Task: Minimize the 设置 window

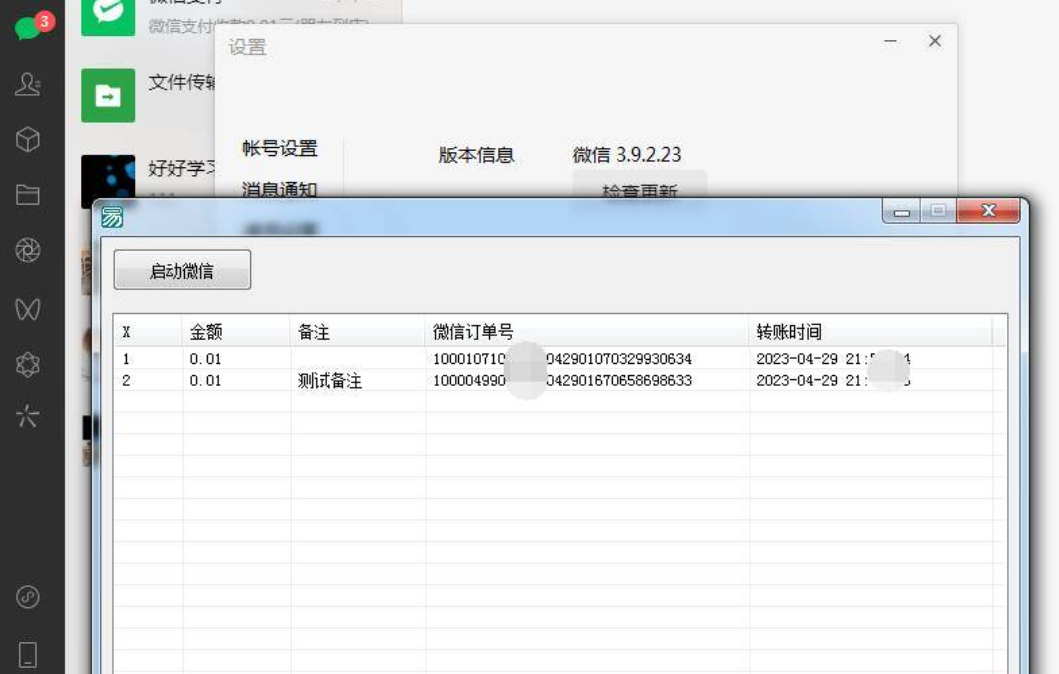Action: [890, 41]
